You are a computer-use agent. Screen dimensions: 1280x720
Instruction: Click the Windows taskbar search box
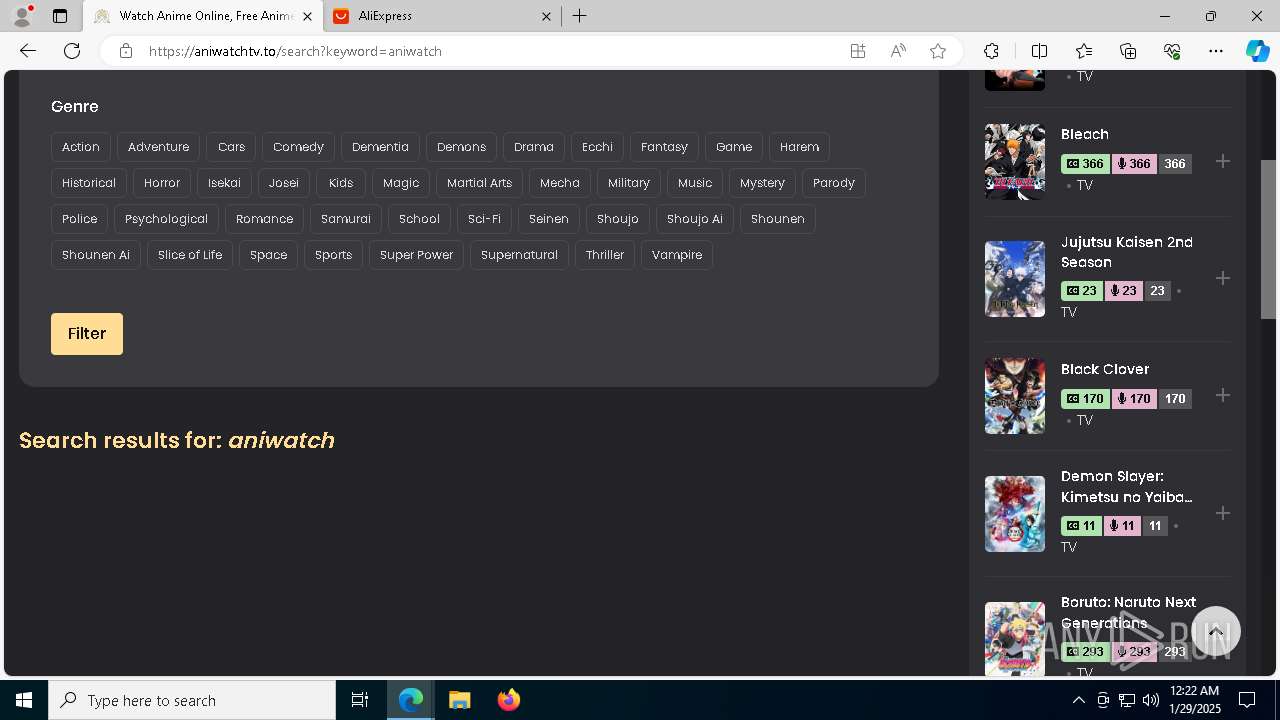pos(192,700)
